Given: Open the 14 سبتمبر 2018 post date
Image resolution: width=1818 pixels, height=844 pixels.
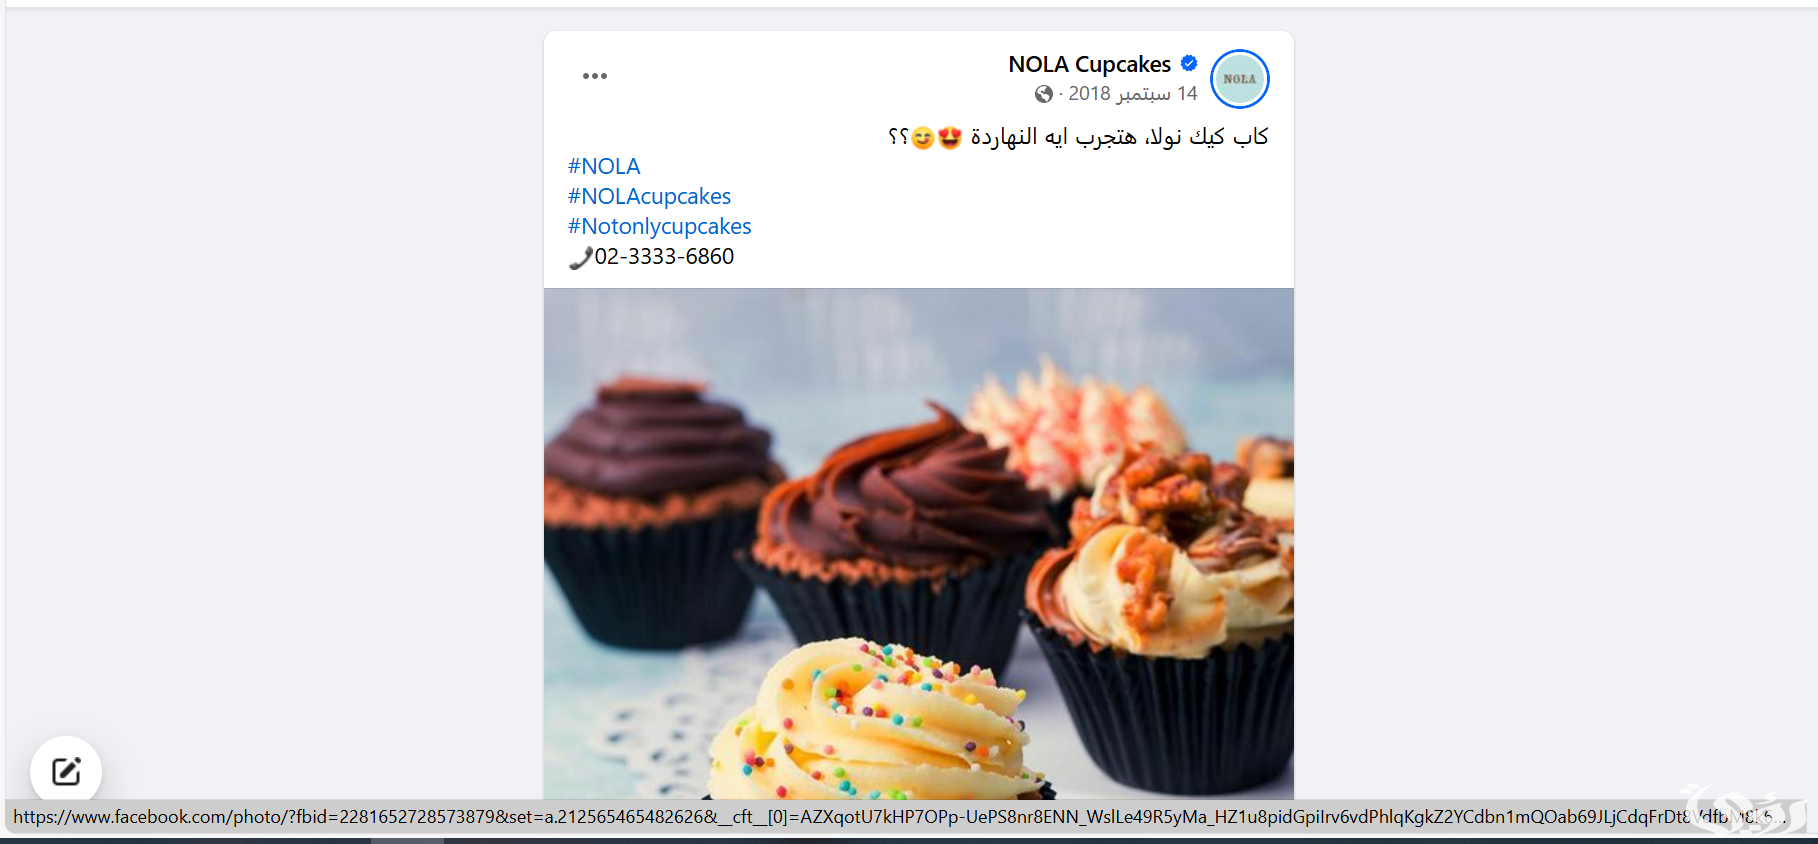Looking at the screenshot, I should point(1132,93).
